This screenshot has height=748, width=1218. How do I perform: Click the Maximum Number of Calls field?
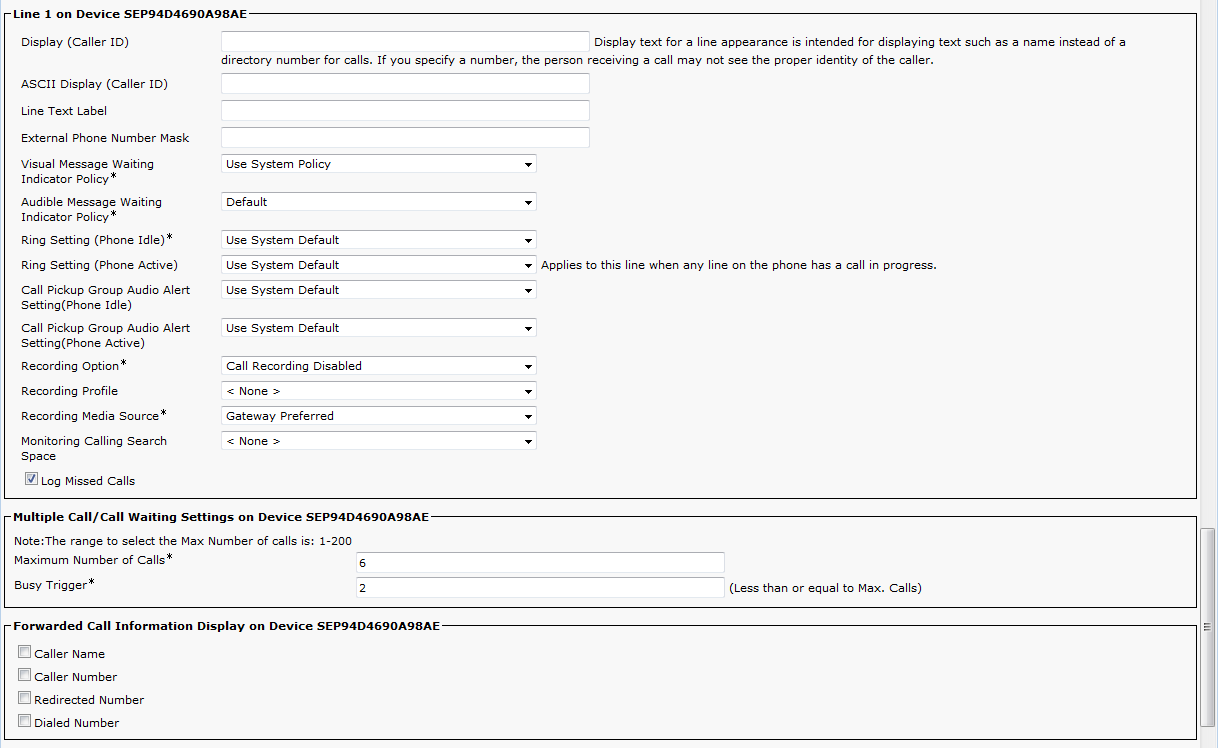(540, 563)
